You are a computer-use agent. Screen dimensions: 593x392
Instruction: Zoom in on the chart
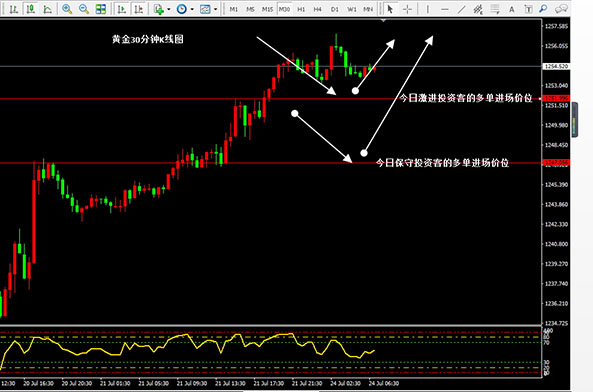pos(67,9)
